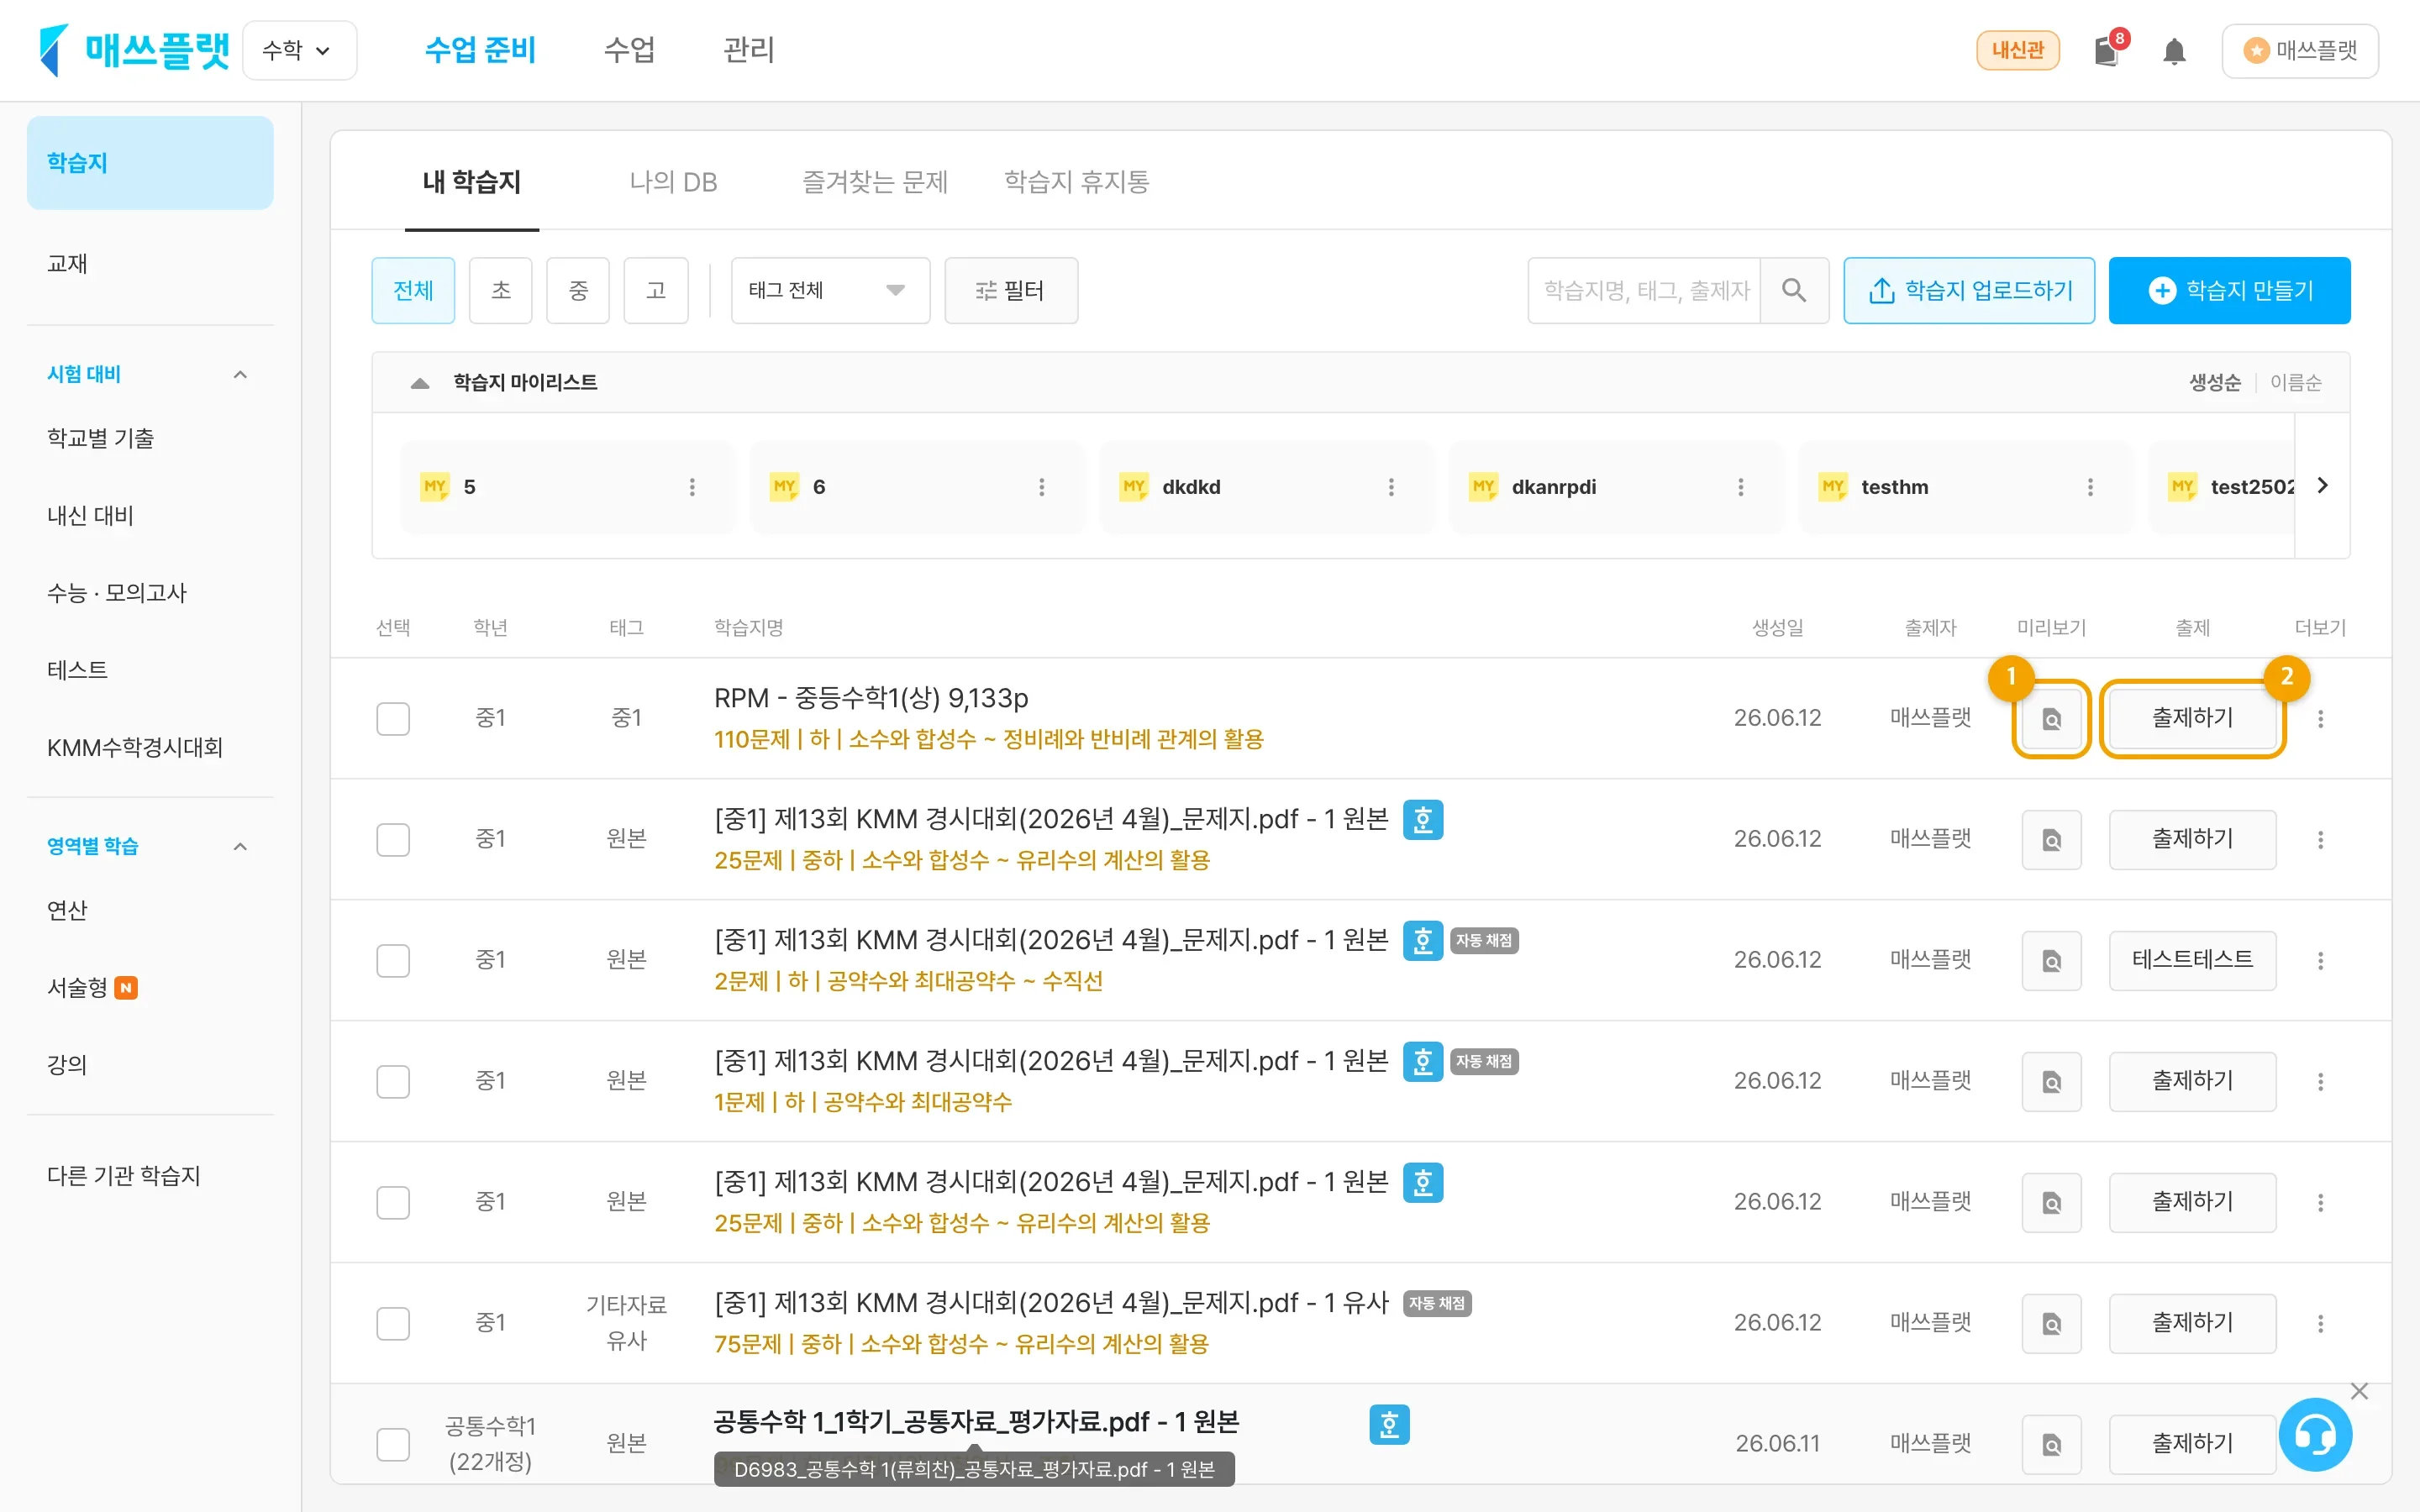
Task: Open the 수업 준비 top menu
Action: pos(481,50)
